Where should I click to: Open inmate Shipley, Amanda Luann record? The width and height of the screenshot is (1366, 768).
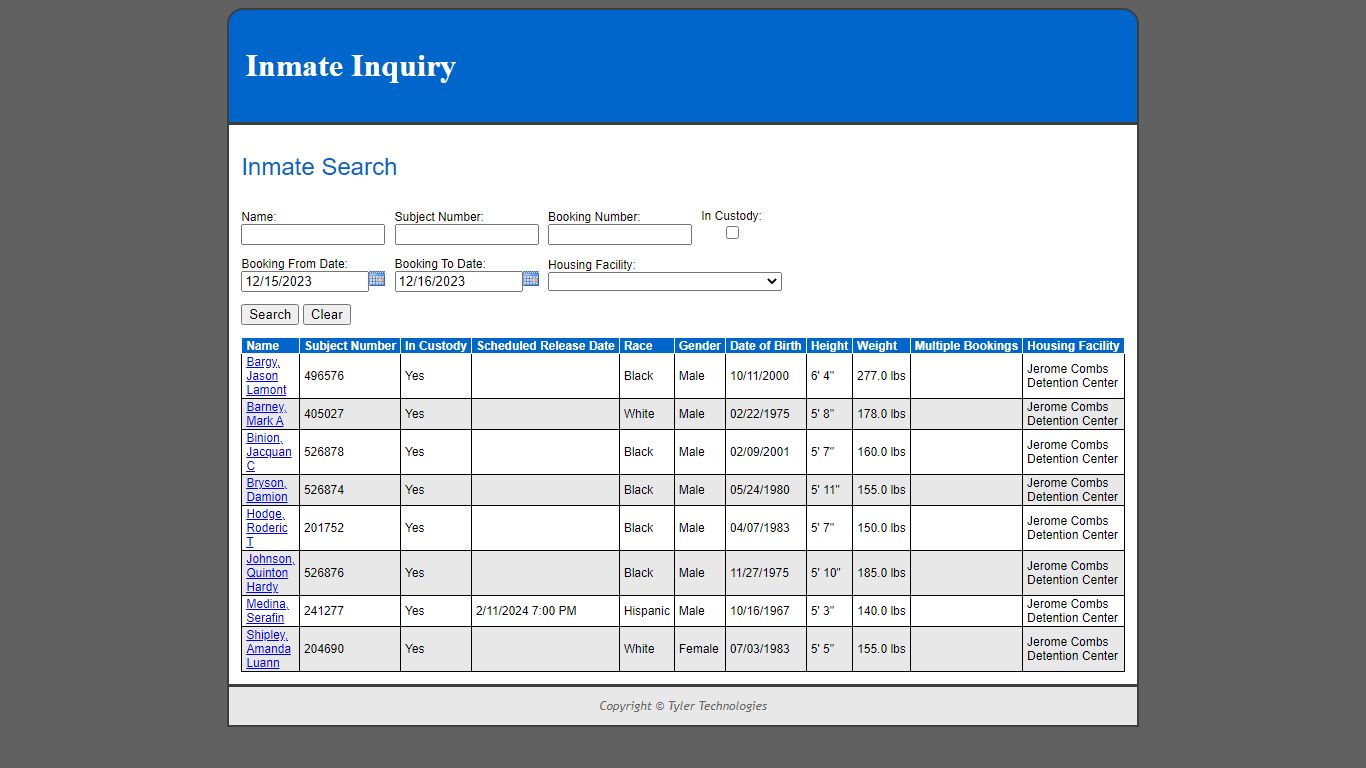pyautogui.click(x=268, y=649)
